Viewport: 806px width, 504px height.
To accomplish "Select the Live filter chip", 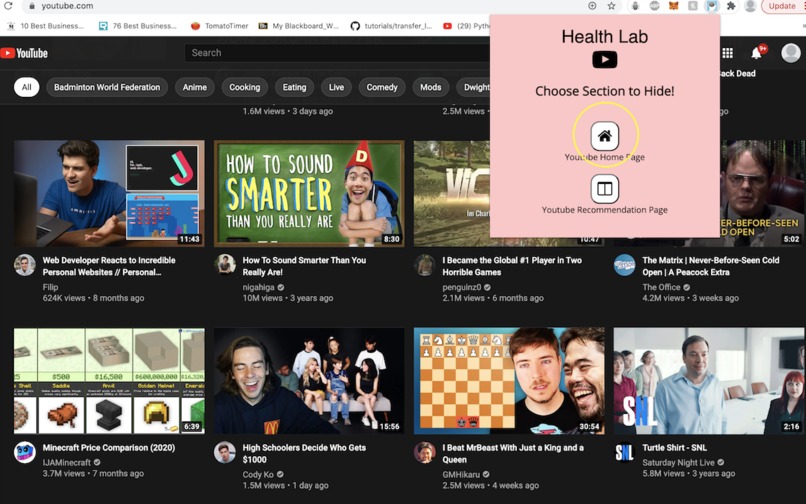I will point(336,87).
